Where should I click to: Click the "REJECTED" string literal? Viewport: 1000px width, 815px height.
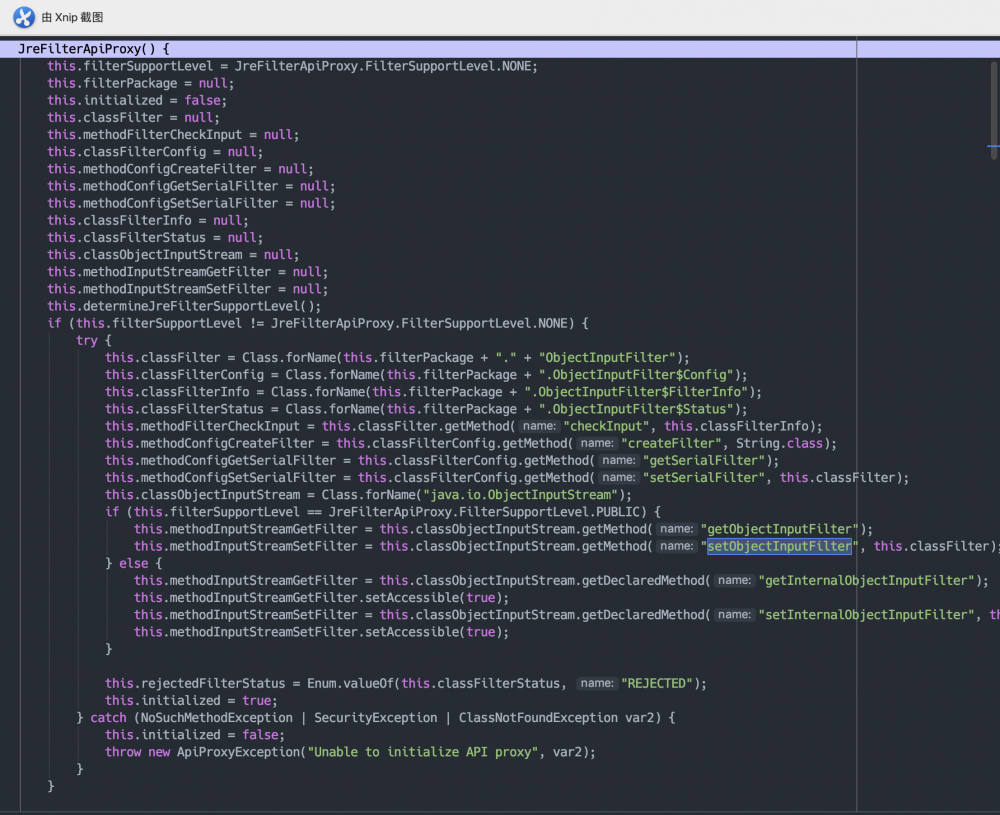657,684
